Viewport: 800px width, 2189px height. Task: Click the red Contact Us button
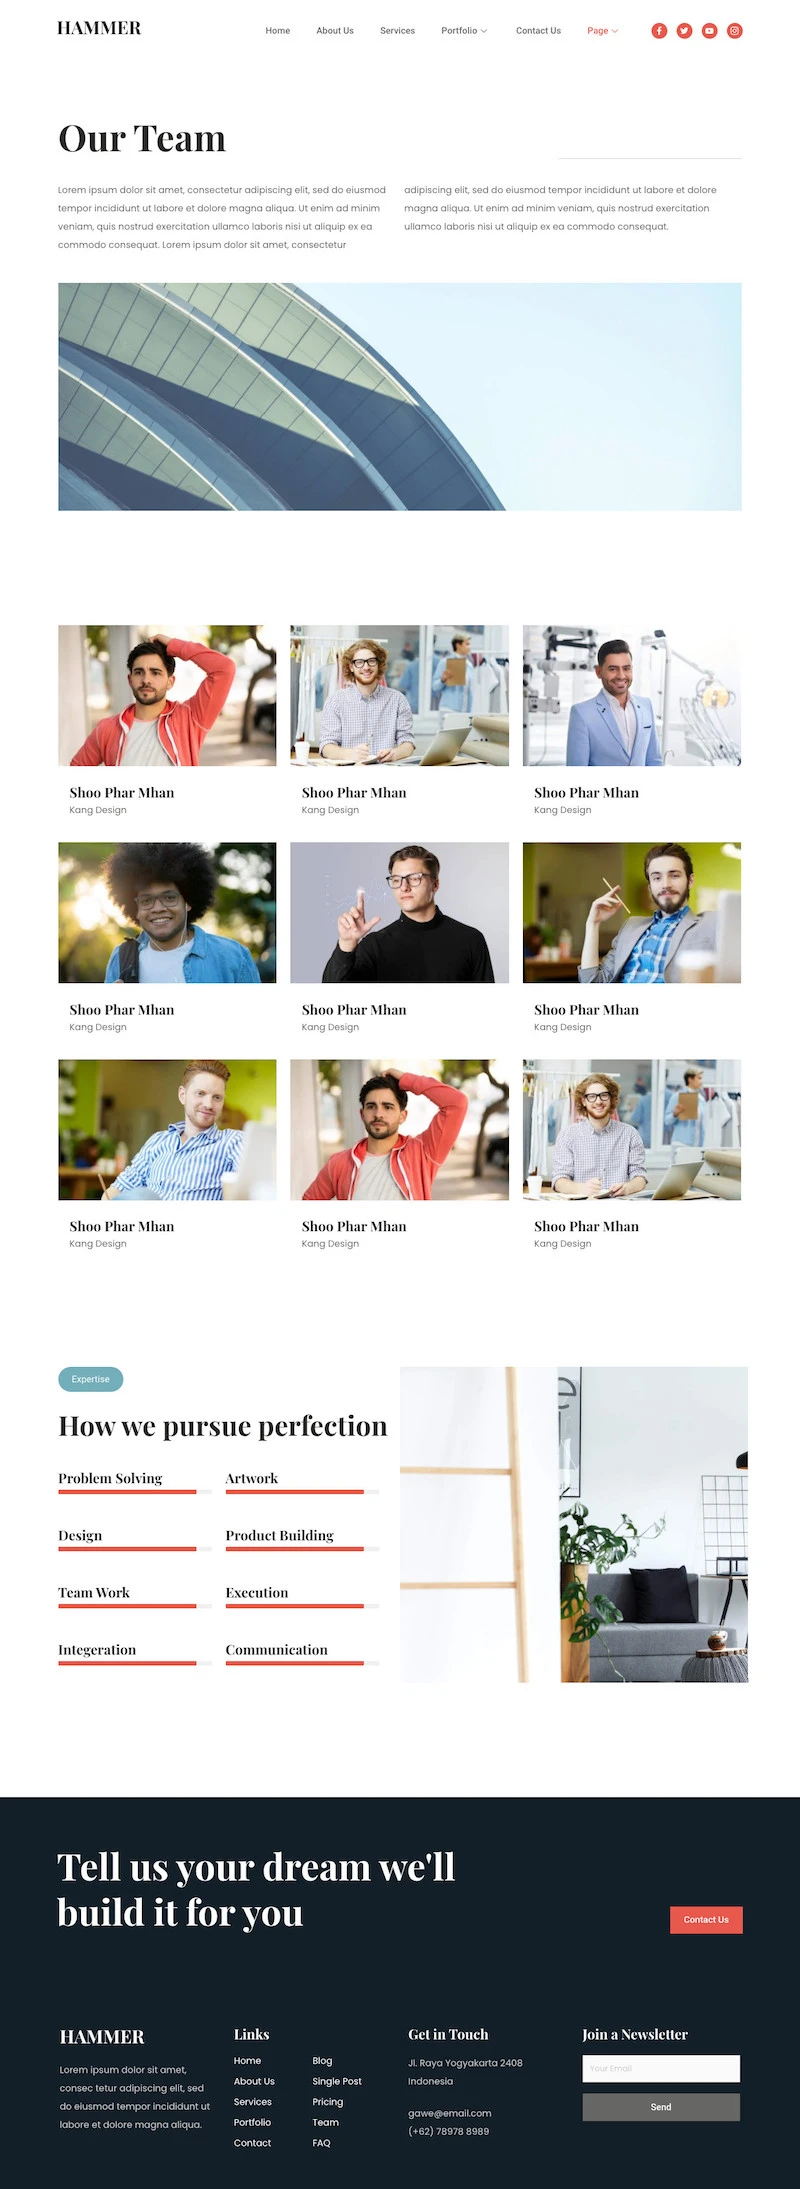(x=706, y=1919)
